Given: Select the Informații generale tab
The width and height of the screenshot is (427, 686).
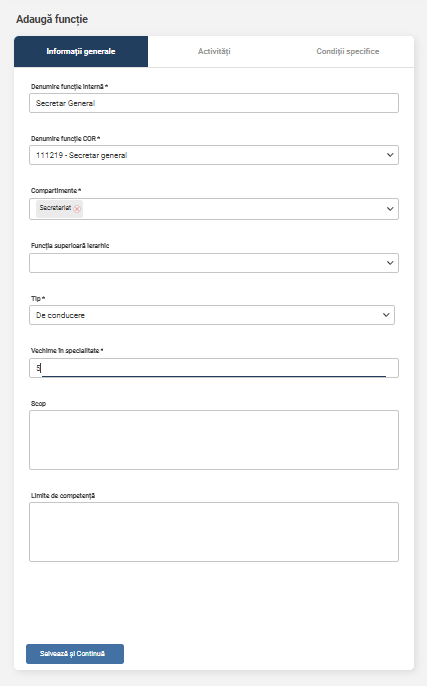Looking at the screenshot, I should 81,51.
